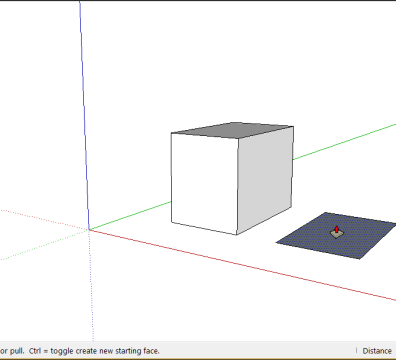This screenshot has height=360, width=396.
Task: Select the top front edge of the cube
Action: click(x=205, y=135)
